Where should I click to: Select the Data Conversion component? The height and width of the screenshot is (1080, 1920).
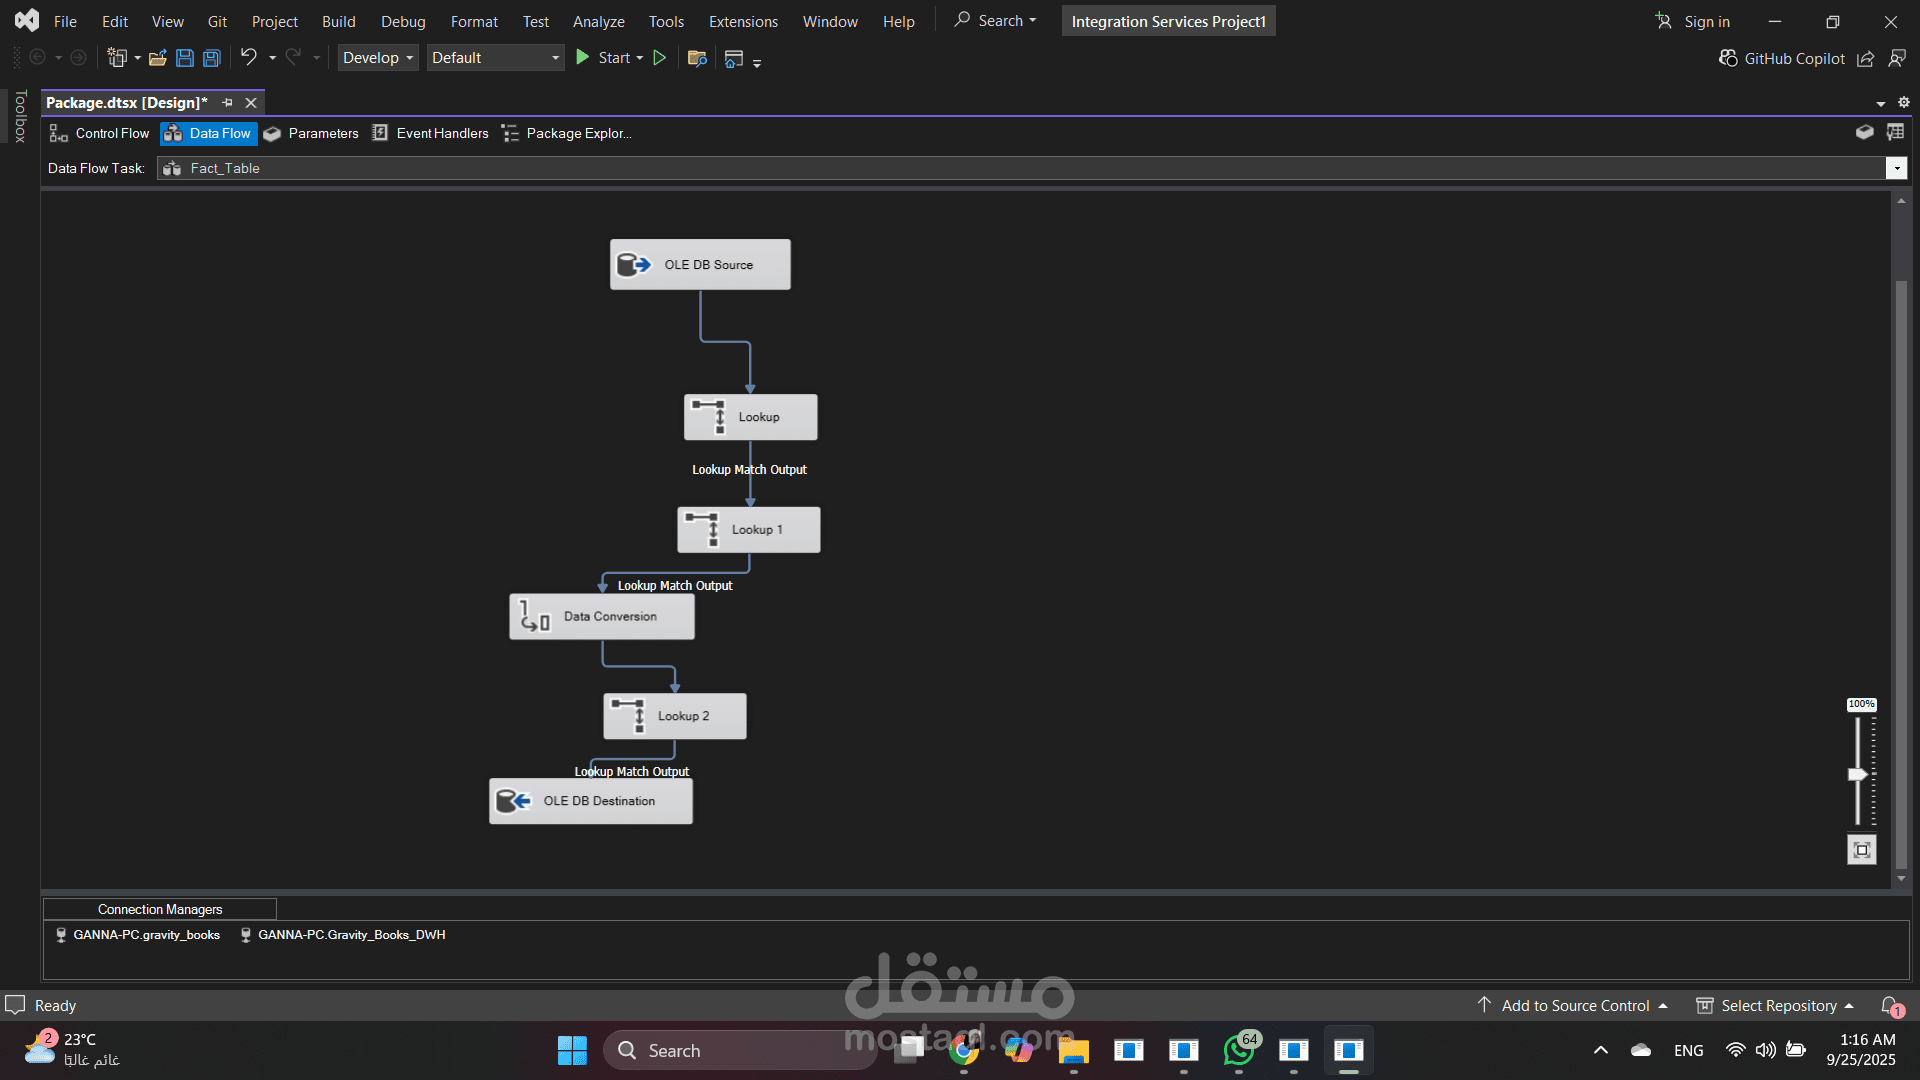tap(601, 617)
